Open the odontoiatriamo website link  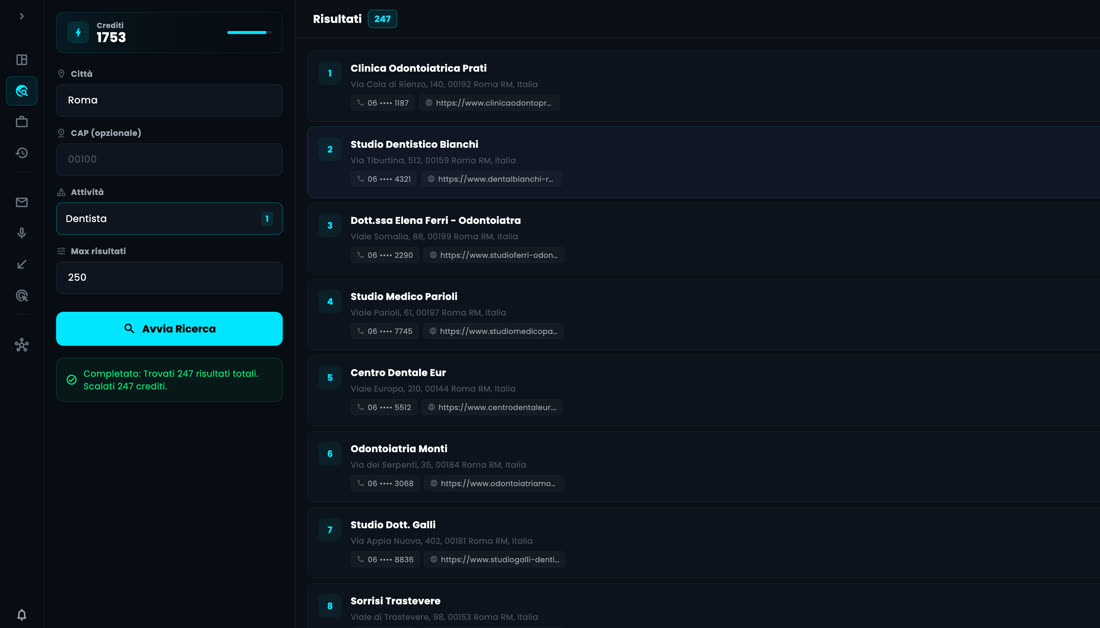[x=494, y=483]
